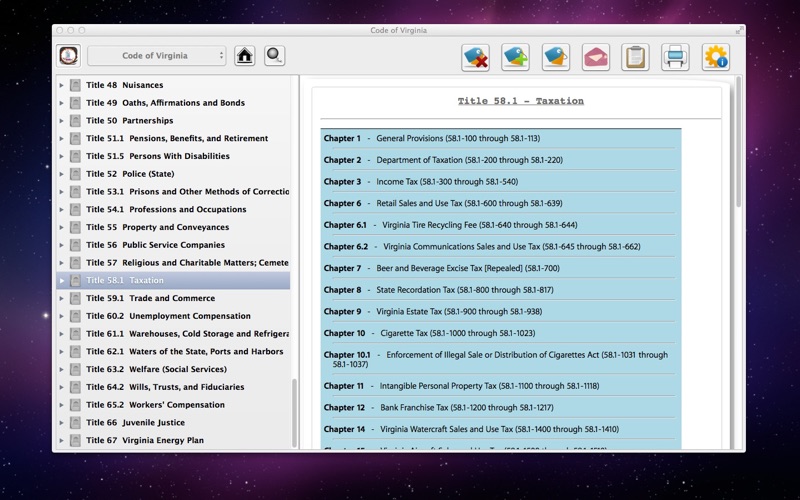The image size is (800, 500).
Task: Click the book icon for Title 52 Police
Action: click(x=76, y=174)
